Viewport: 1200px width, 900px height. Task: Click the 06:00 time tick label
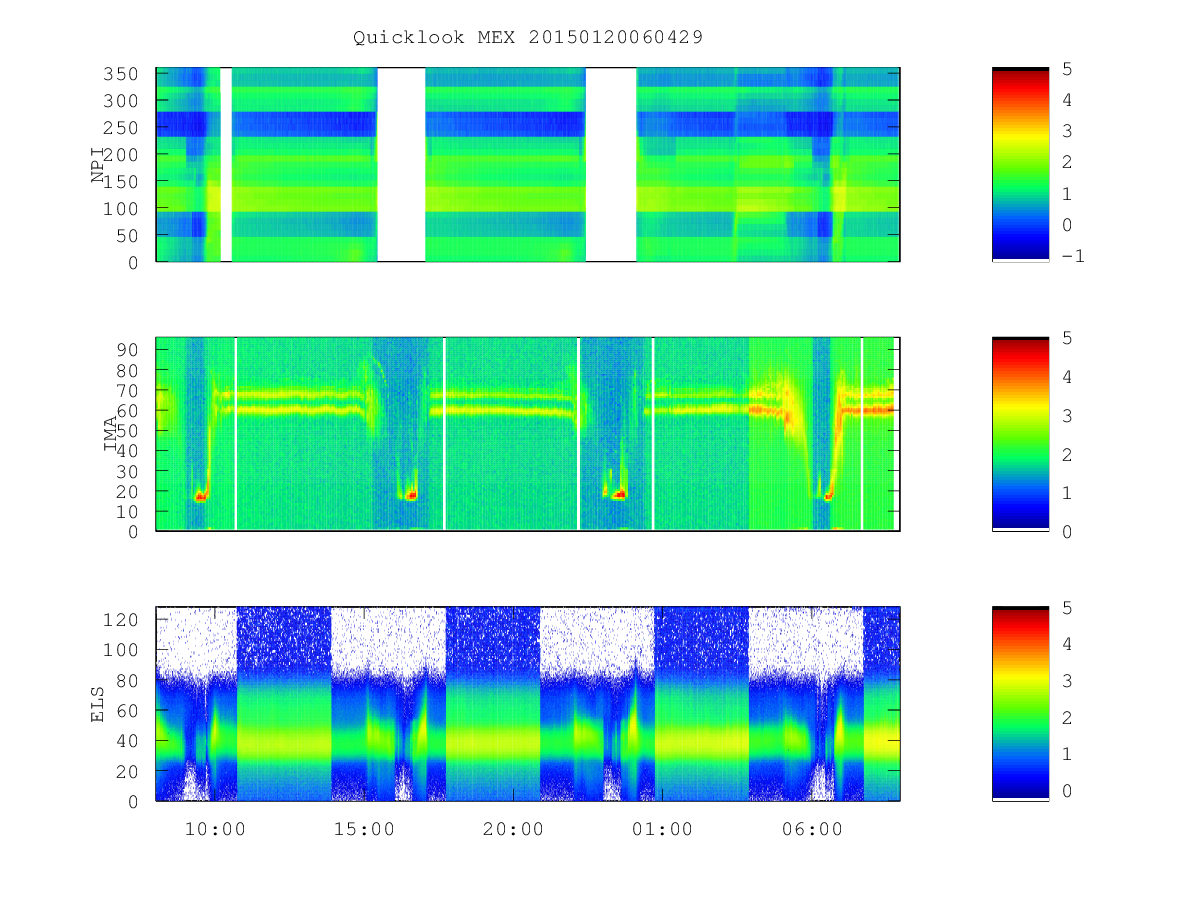point(811,829)
